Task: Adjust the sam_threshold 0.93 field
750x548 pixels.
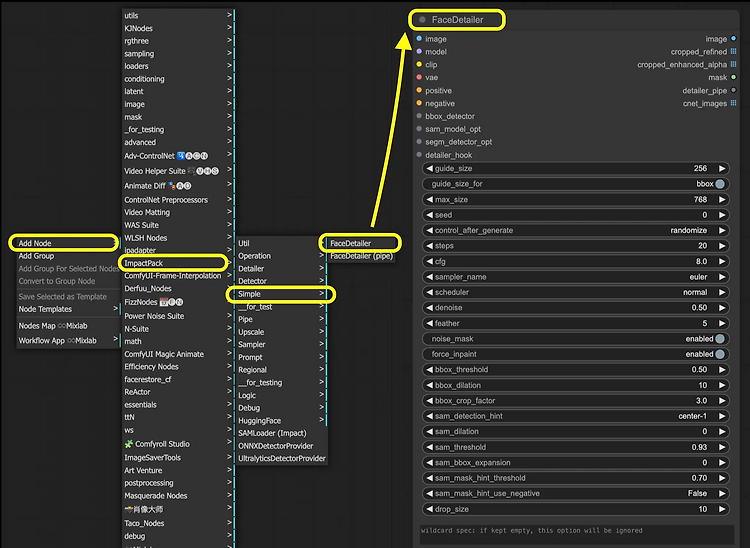Action: (x=576, y=447)
